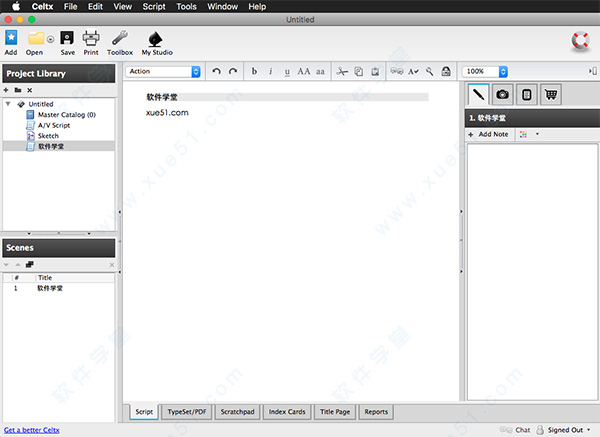Collapse the Untitled project tree
This screenshot has height=437, width=600.
(8, 104)
